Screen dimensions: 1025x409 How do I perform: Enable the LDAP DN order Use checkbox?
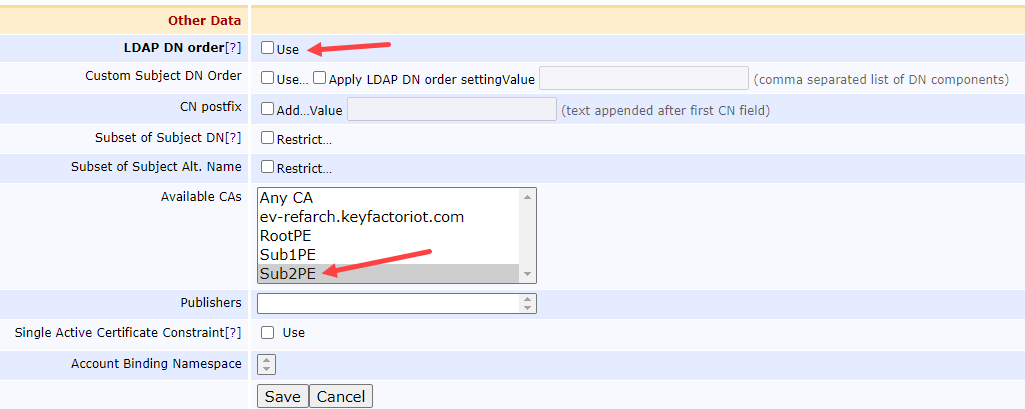267,48
